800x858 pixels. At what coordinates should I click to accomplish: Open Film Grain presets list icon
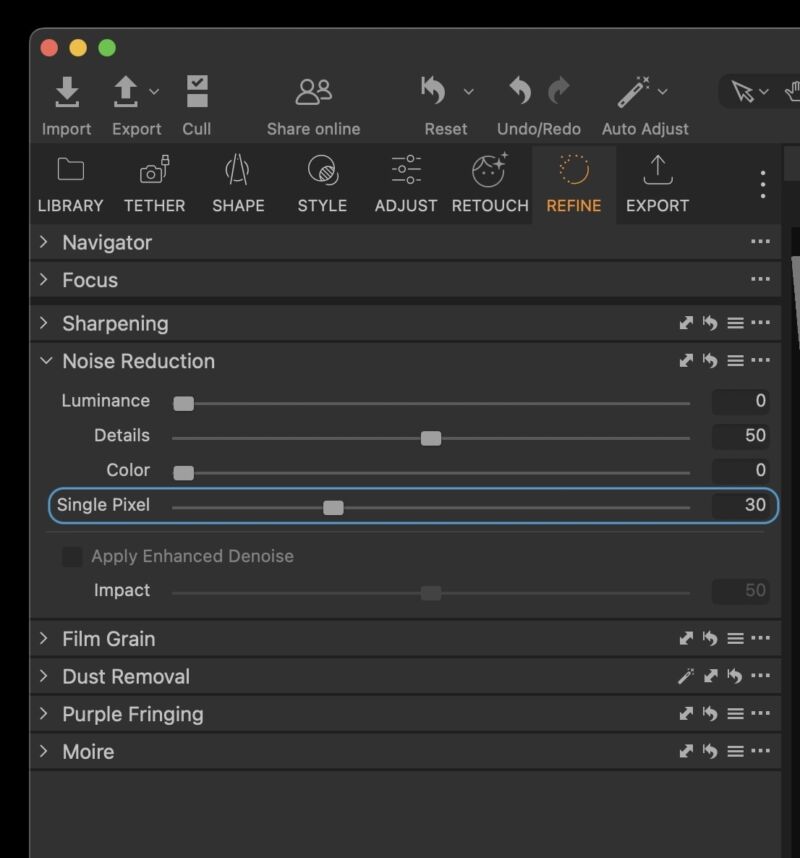tap(735, 639)
